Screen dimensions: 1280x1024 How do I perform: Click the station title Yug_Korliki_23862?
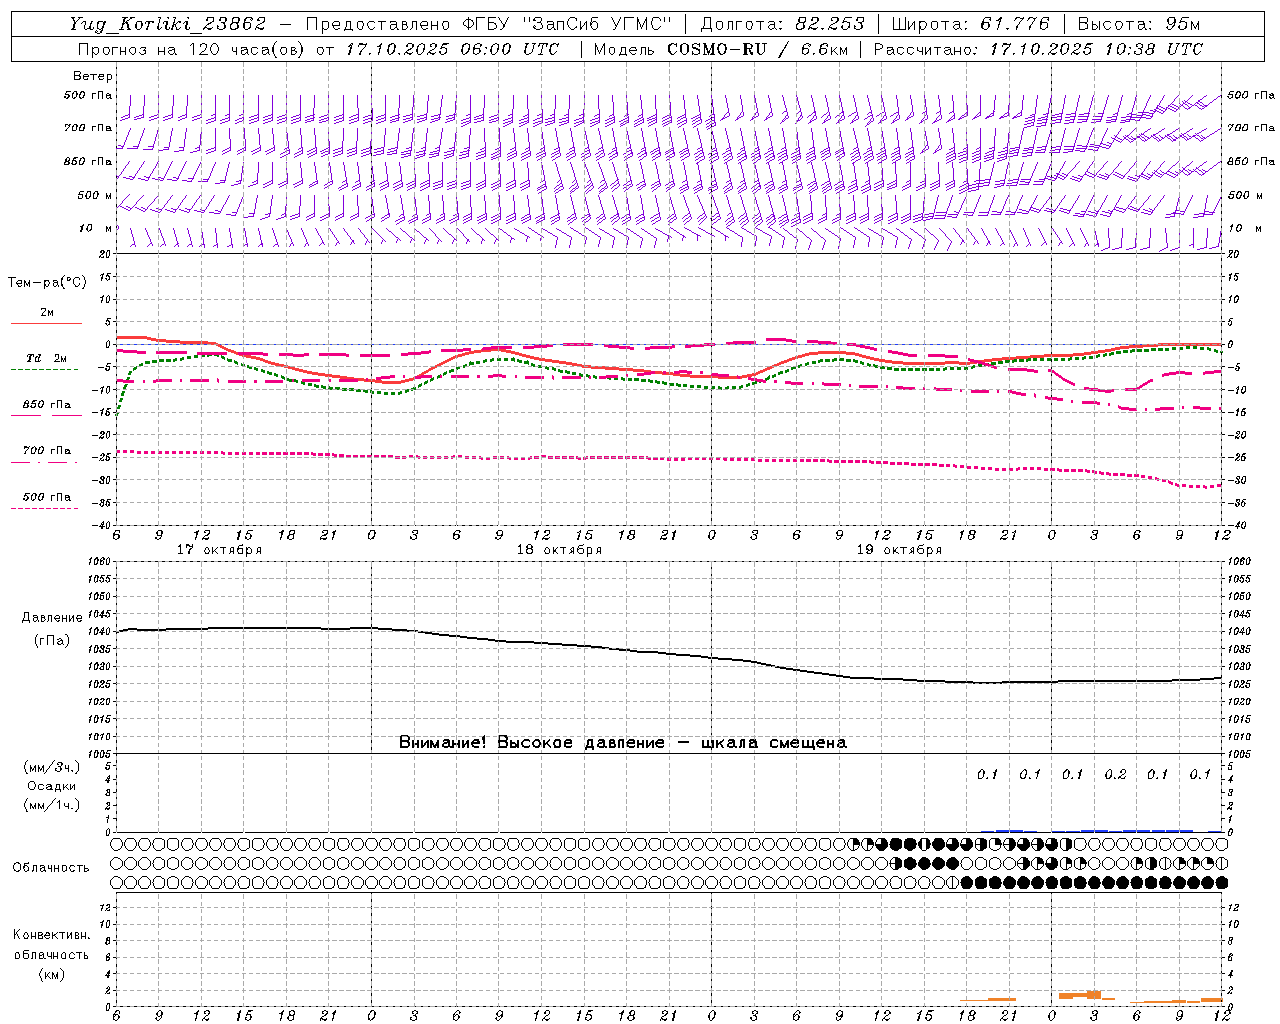click(168, 24)
